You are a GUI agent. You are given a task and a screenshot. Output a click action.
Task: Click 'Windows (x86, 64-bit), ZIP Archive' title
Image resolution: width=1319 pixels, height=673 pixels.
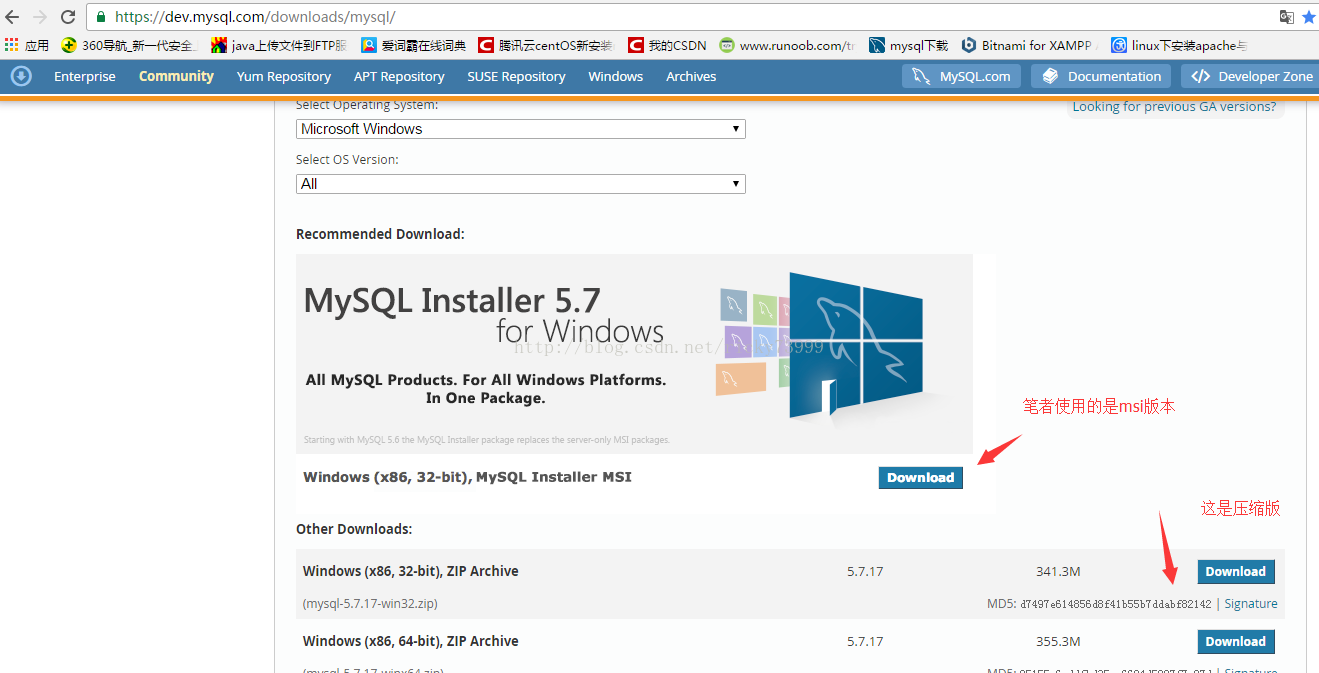tap(411, 641)
